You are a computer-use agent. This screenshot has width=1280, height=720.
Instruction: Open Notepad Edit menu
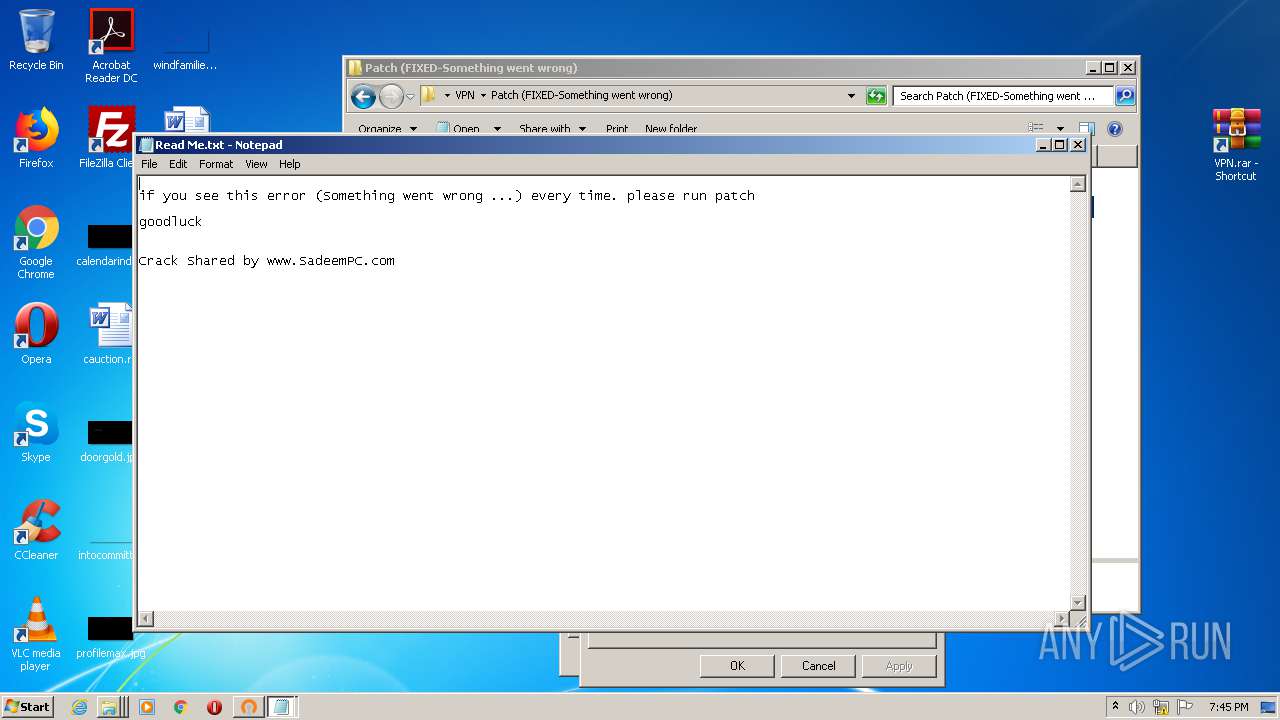tap(178, 164)
